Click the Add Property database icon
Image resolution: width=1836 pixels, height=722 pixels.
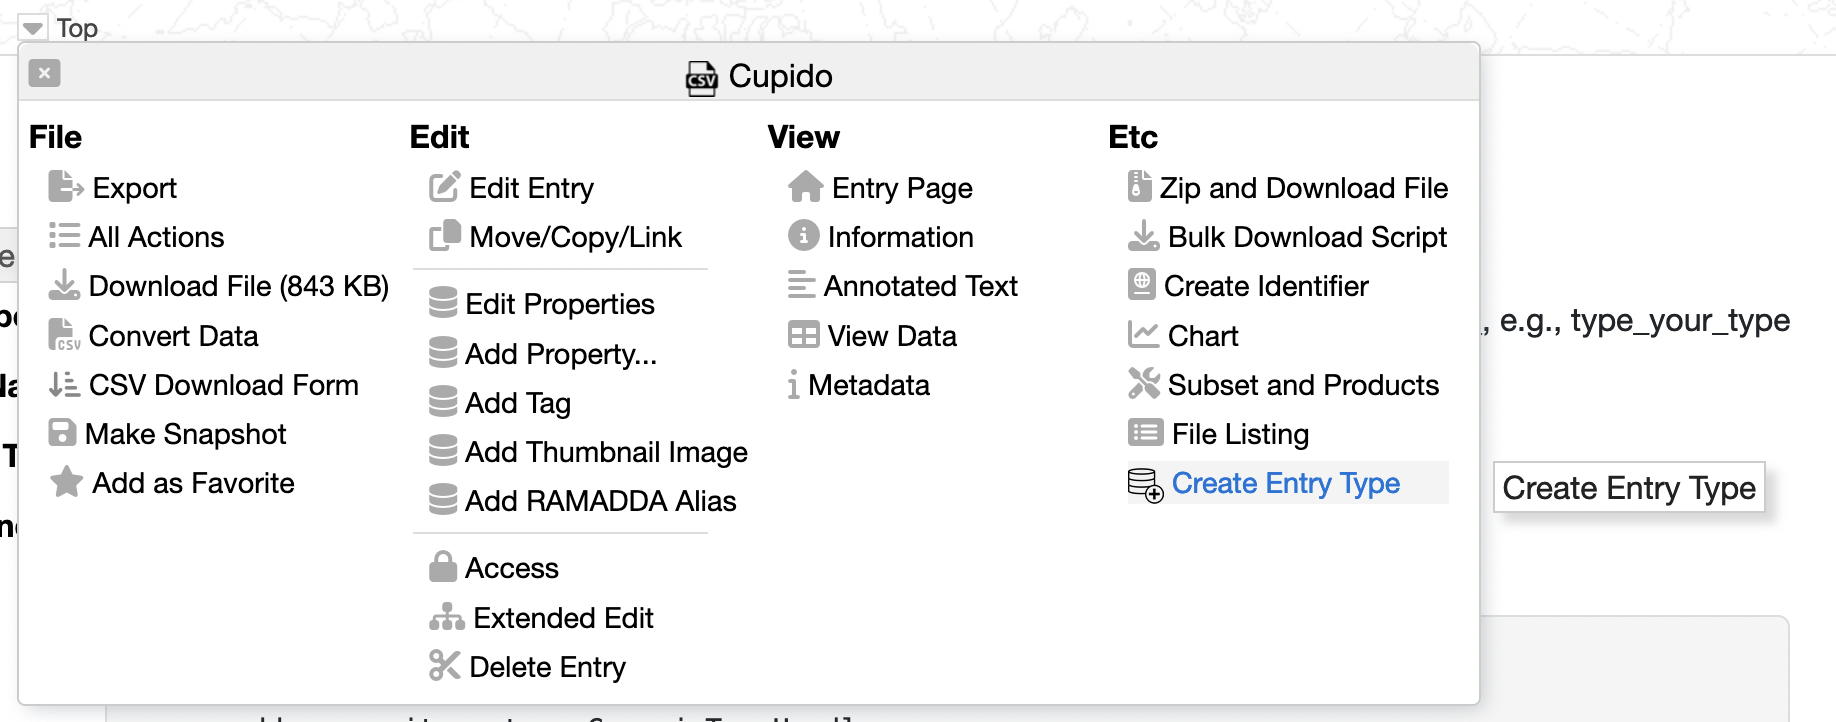click(x=443, y=352)
